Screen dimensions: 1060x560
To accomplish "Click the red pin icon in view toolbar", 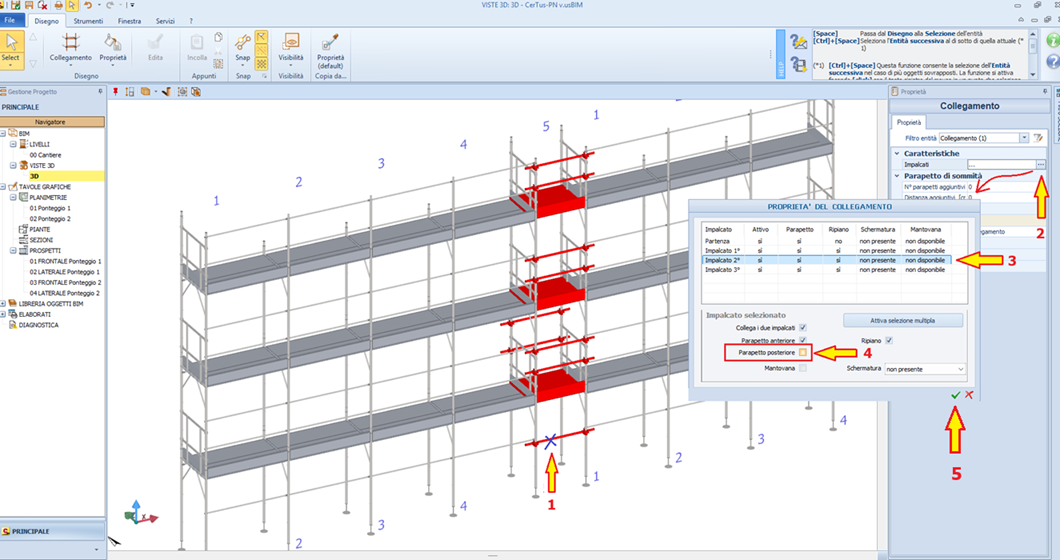I will (116, 92).
